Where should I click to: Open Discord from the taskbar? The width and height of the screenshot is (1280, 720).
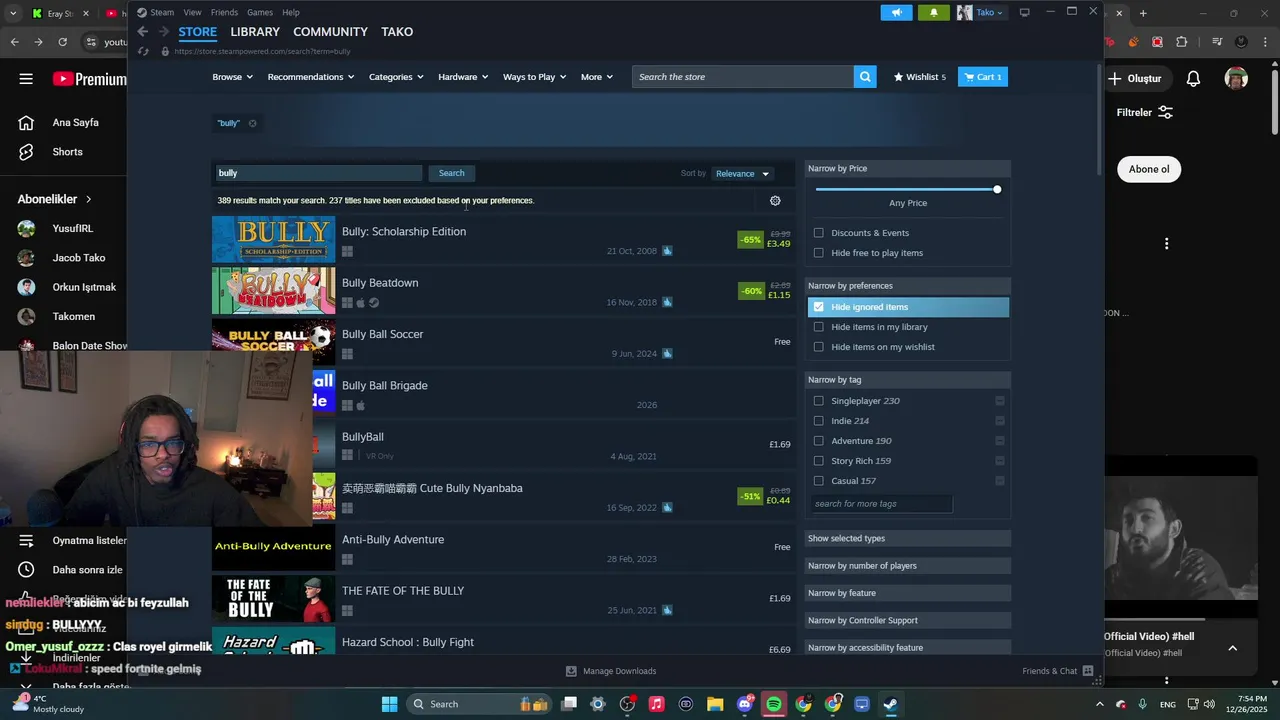pos(744,704)
